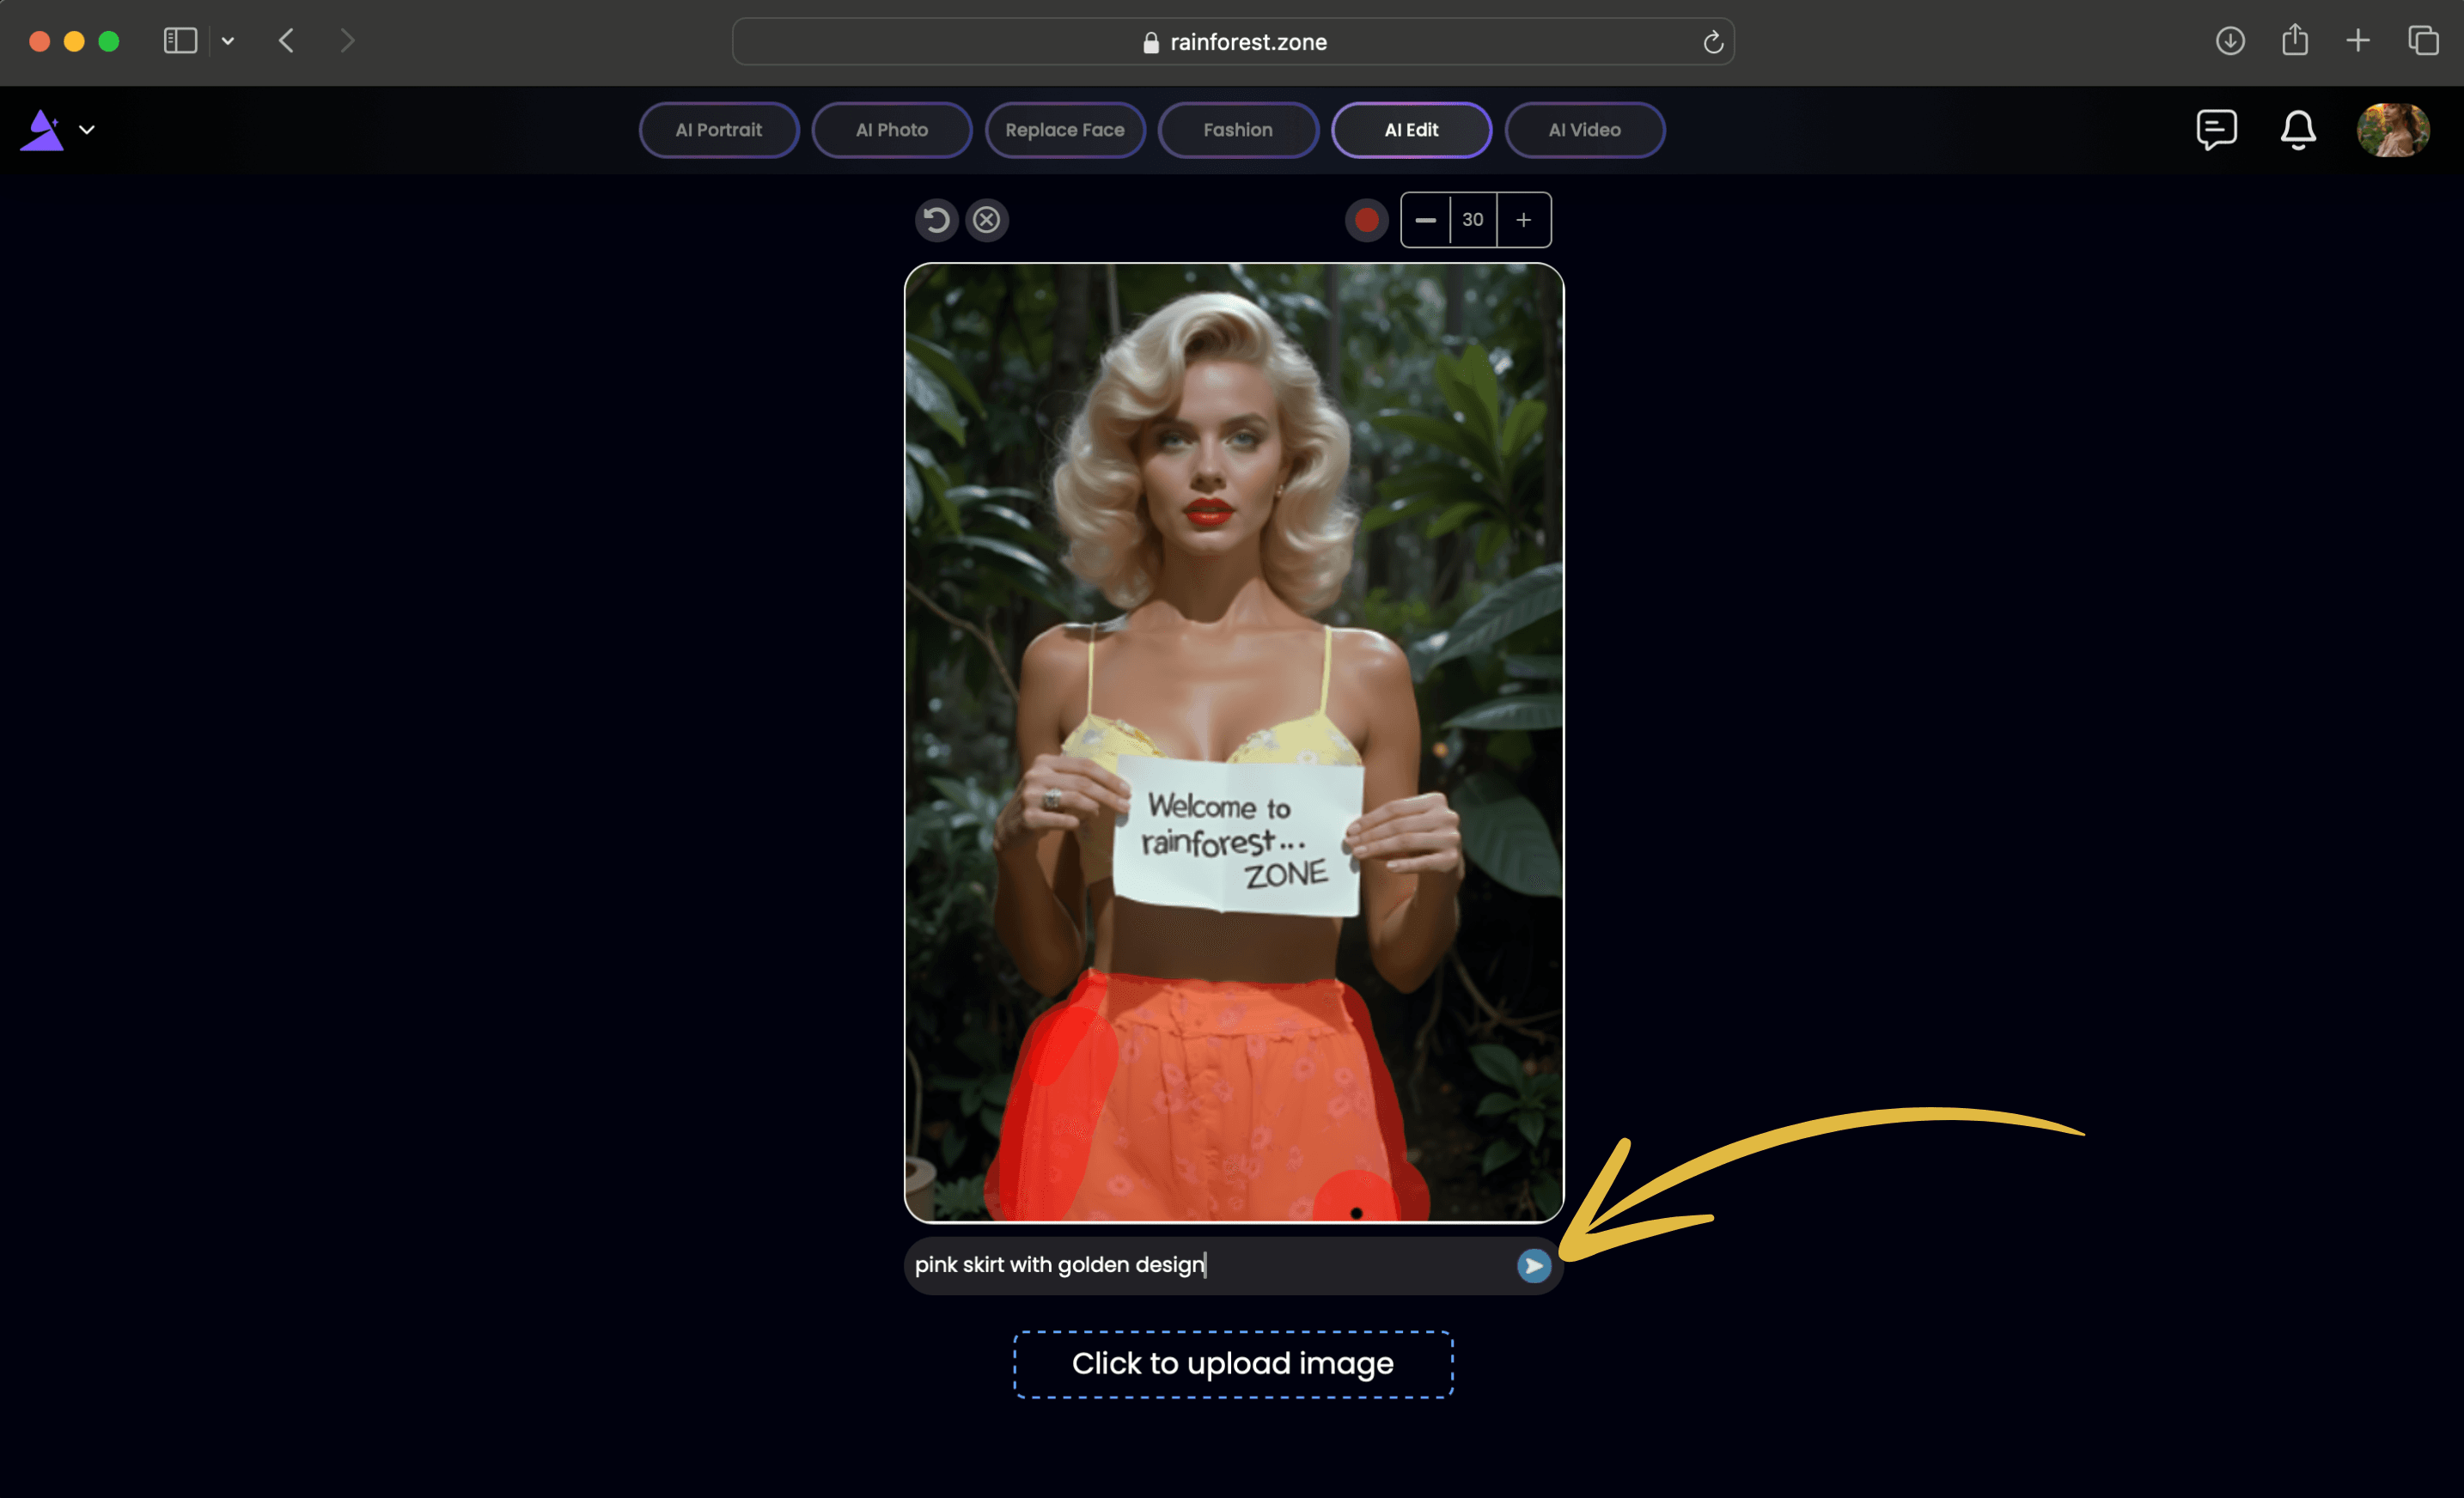Click the AI Portrait tab

pyautogui.click(x=718, y=129)
